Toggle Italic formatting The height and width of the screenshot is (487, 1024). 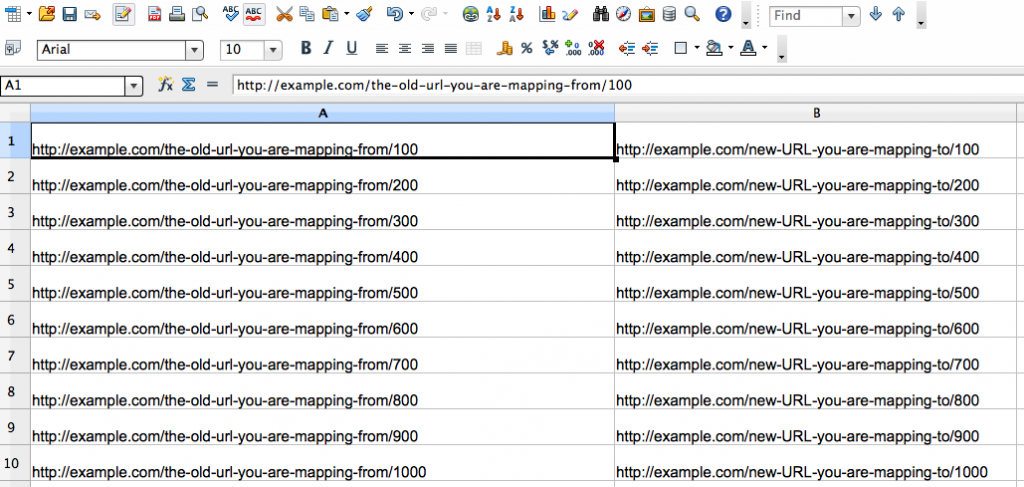point(328,48)
